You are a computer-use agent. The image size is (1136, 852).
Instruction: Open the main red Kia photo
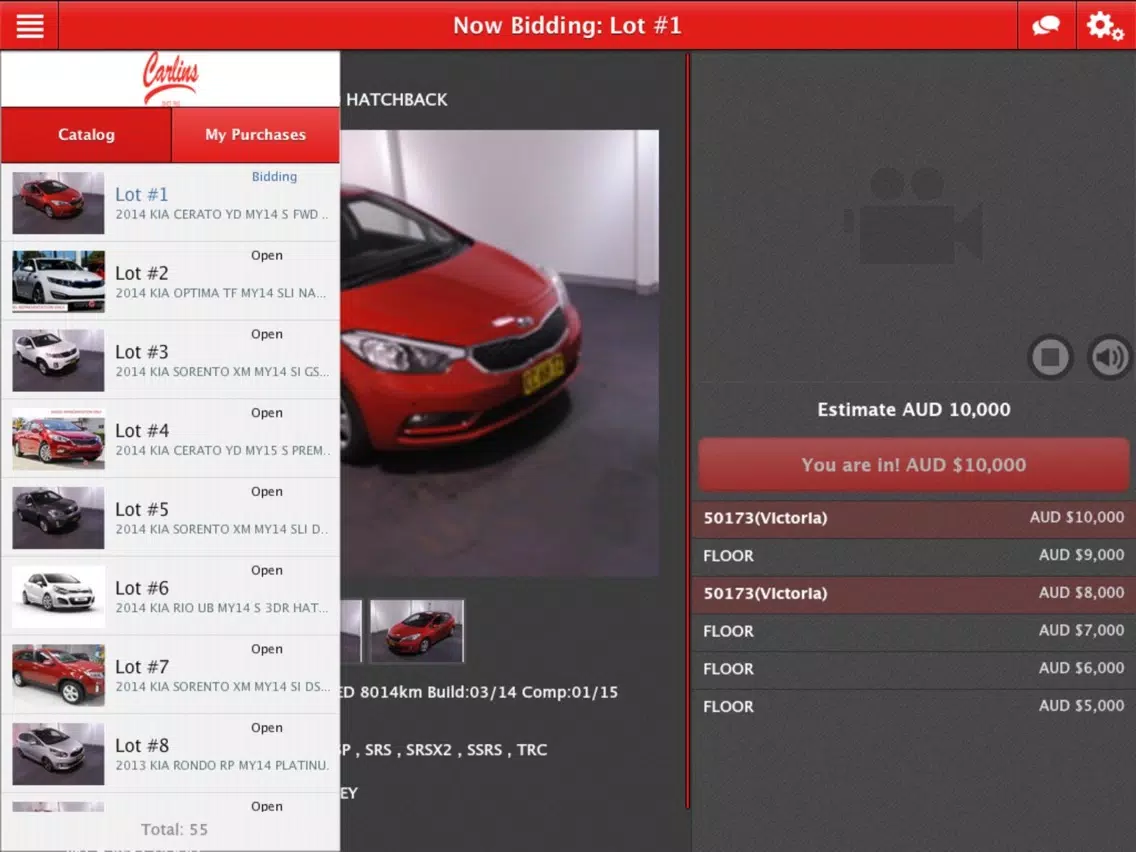click(x=499, y=353)
